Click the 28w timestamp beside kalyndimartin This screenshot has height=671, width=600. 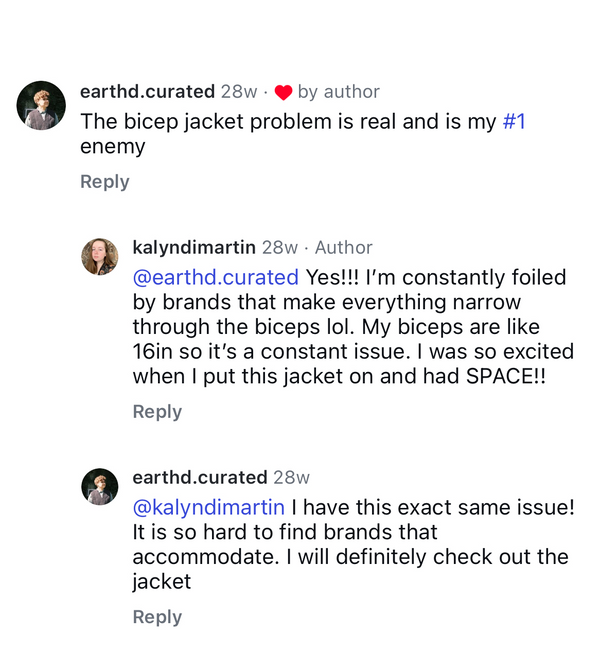pyautogui.click(x=280, y=247)
